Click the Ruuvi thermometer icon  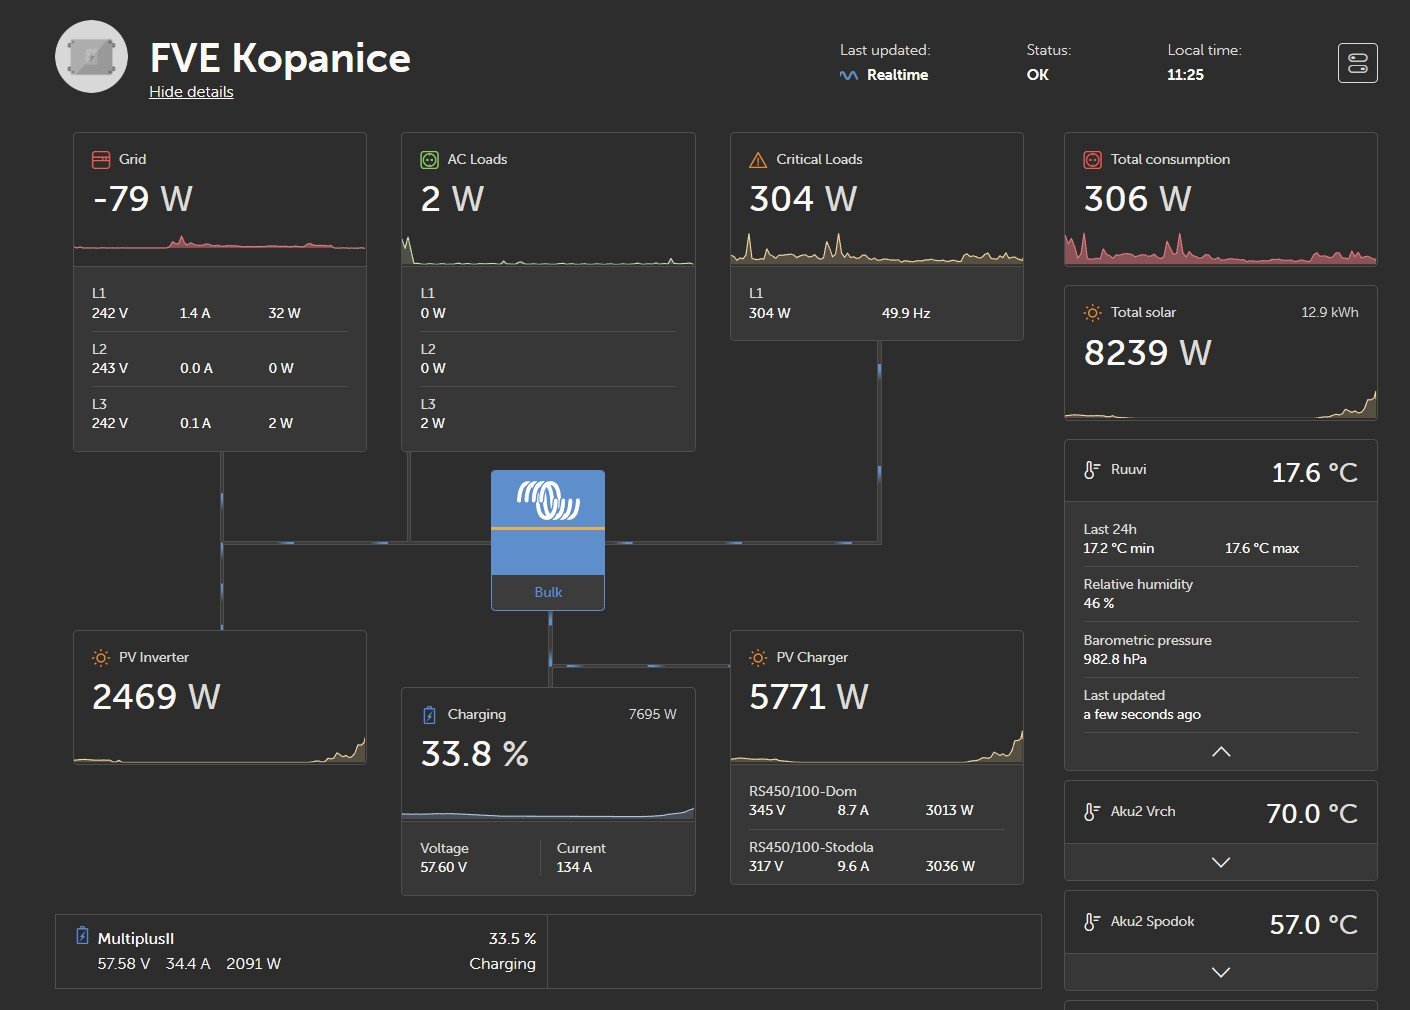pyautogui.click(x=1092, y=470)
